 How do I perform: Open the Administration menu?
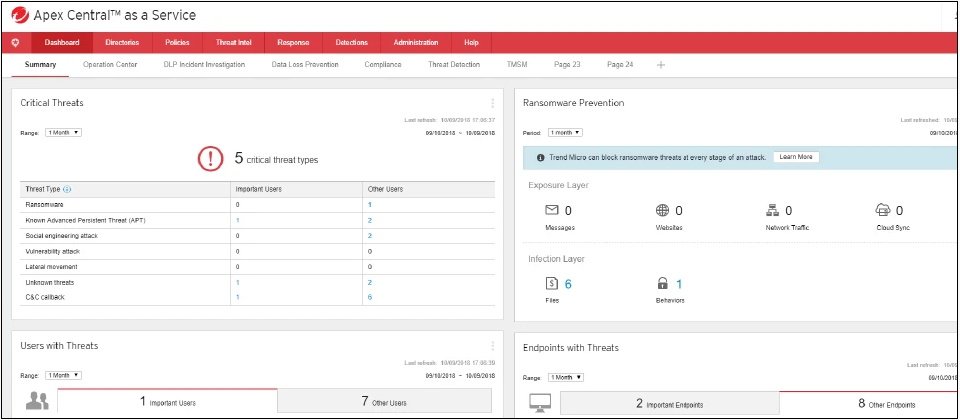416,43
